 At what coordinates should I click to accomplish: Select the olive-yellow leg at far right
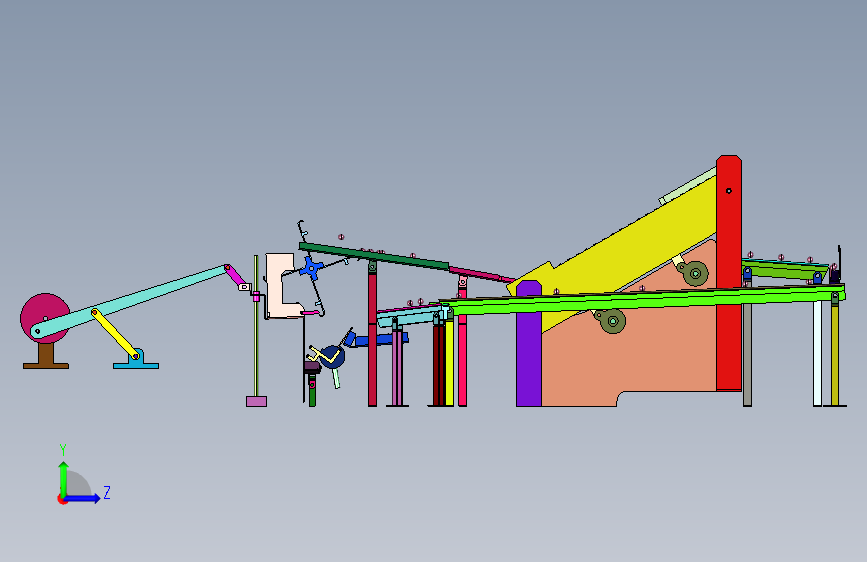[x=835, y=352]
